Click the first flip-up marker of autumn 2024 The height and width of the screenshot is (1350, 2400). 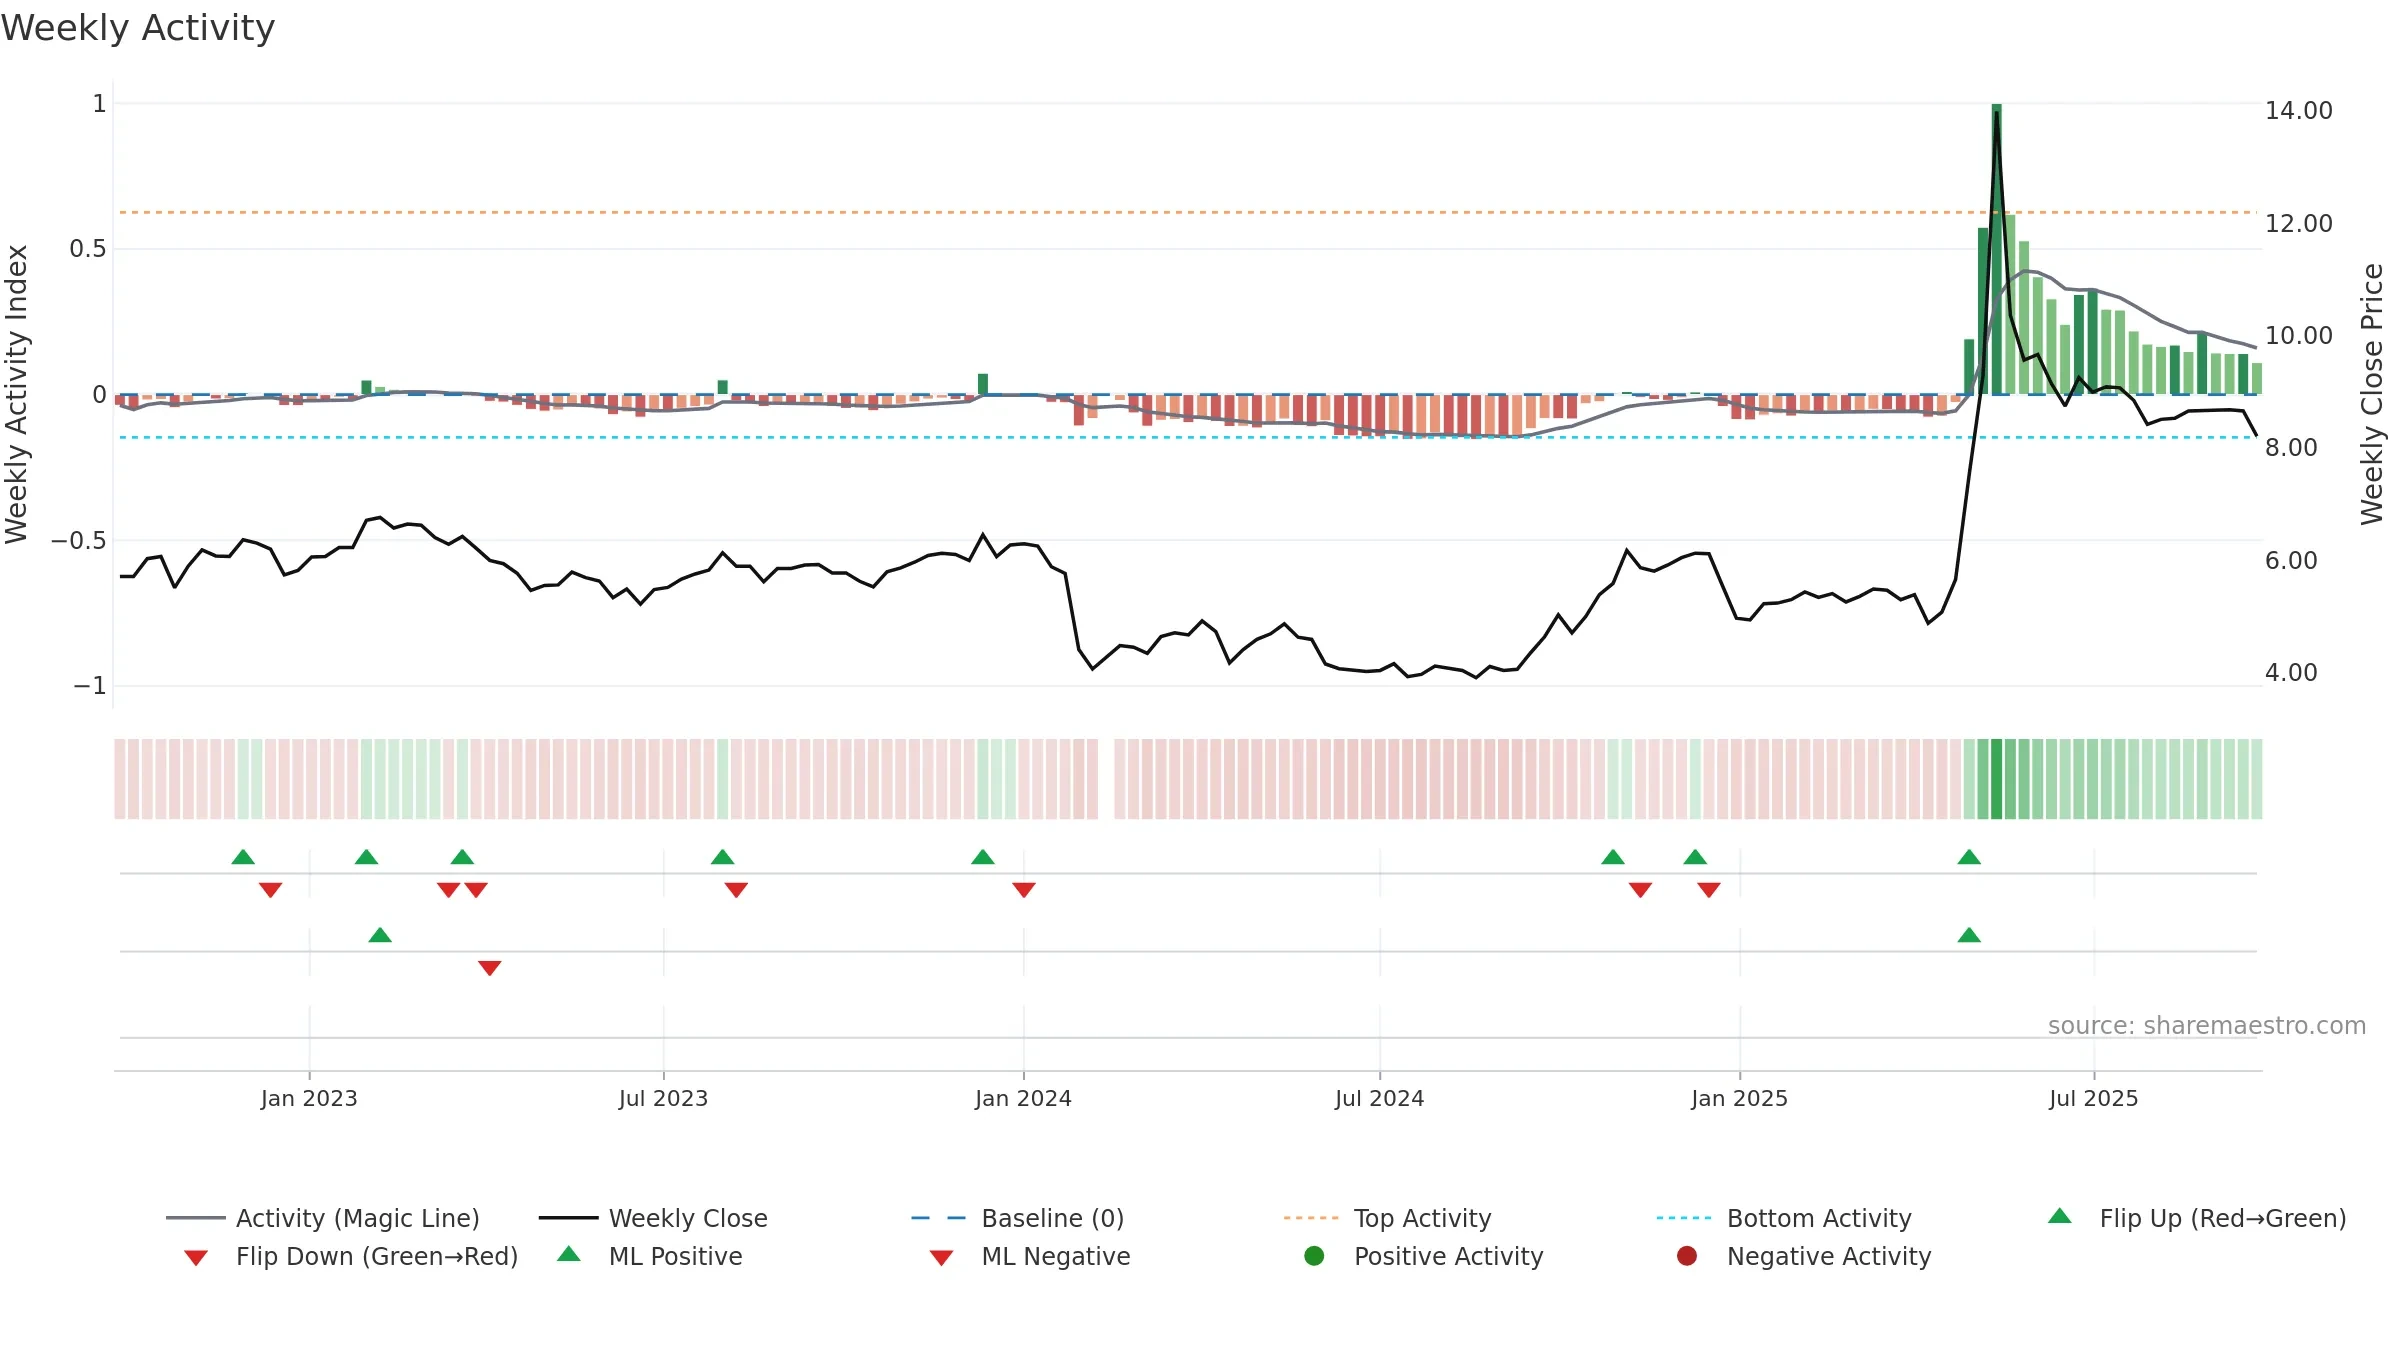[x=1613, y=857]
